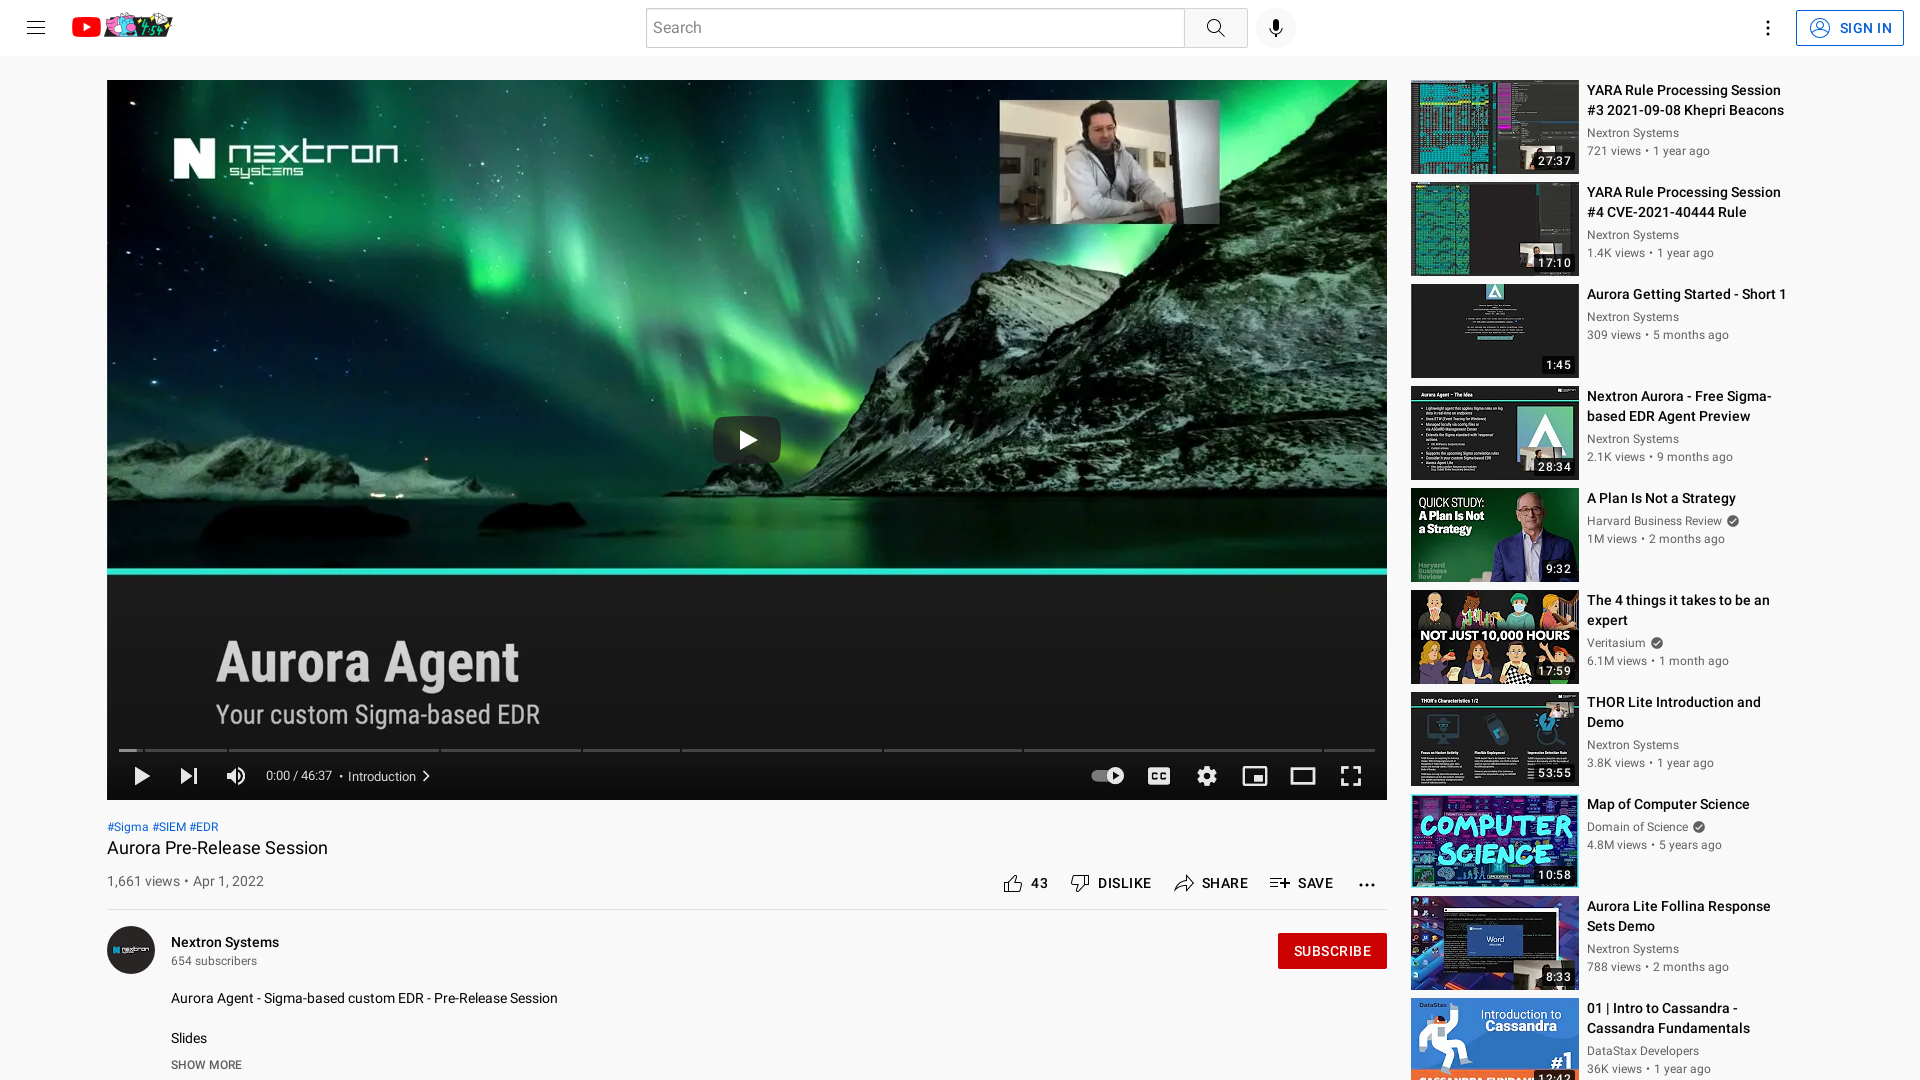The width and height of the screenshot is (1920, 1080).
Task: Switch to theater mode
Action: pyautogui.click(x=1303, y=776)
